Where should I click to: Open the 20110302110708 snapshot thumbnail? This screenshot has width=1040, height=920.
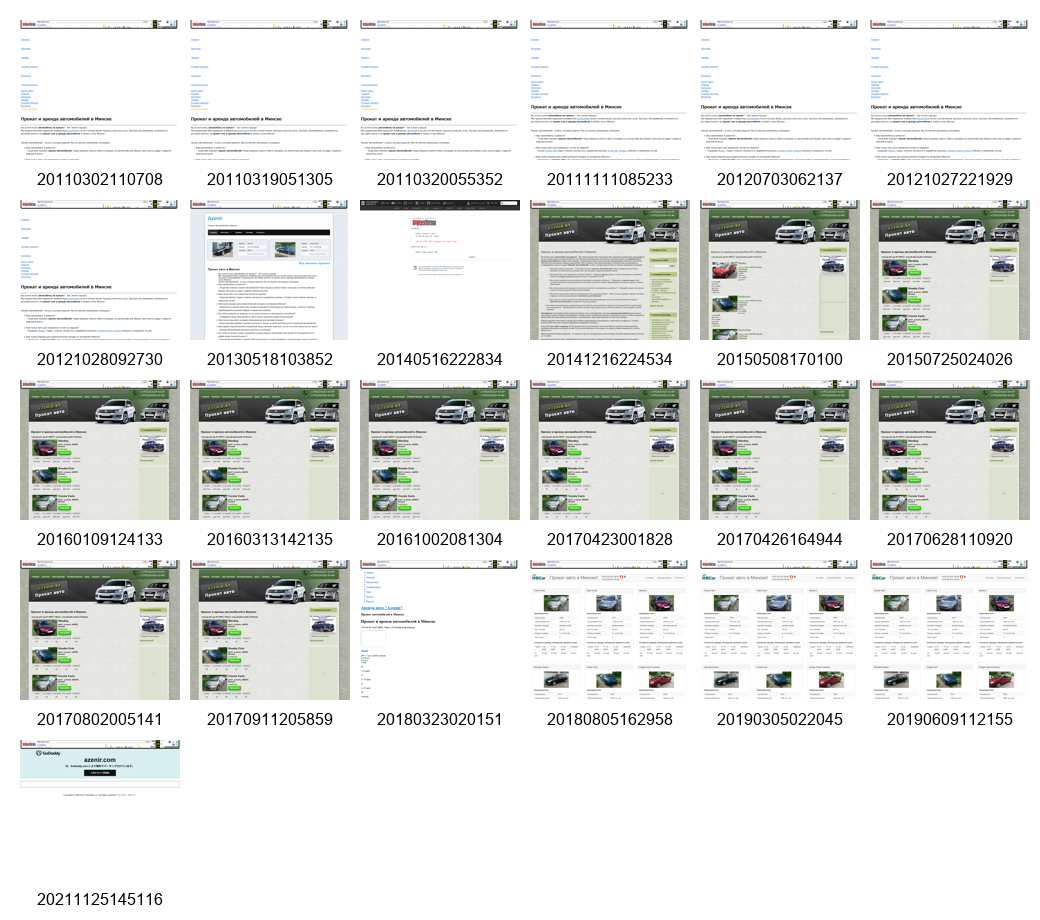(100, 90)
